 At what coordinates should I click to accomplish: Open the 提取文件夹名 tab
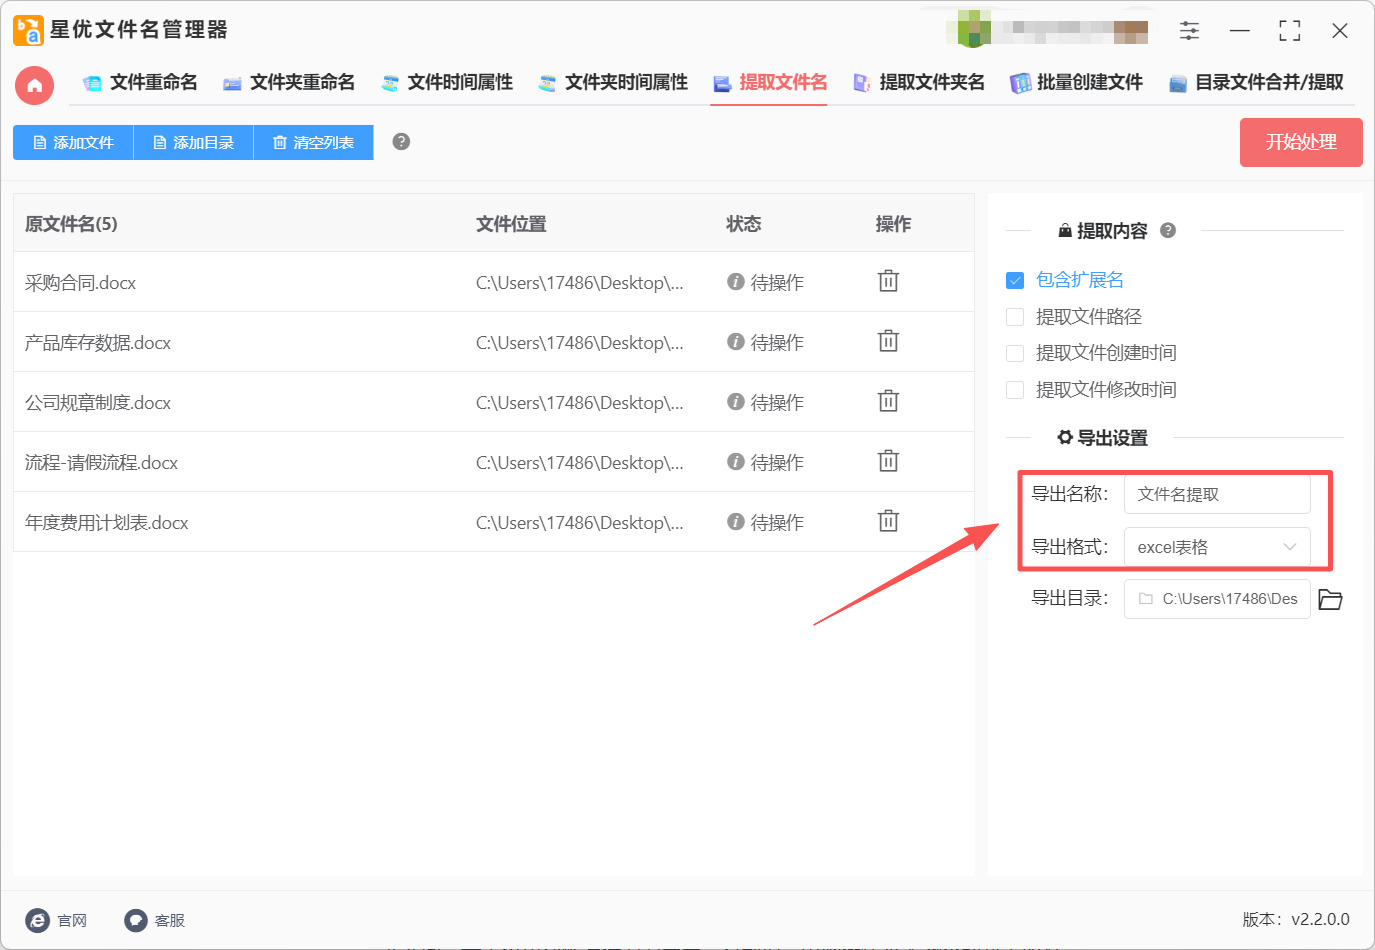point(918,83)
